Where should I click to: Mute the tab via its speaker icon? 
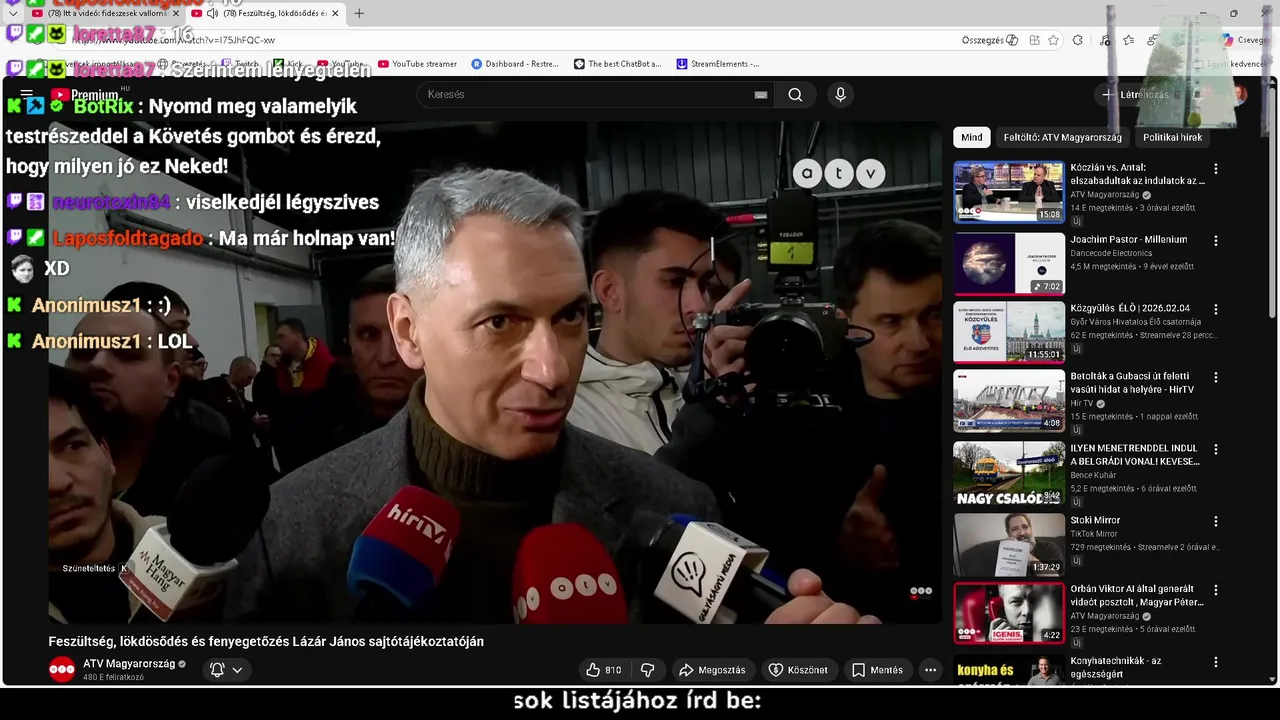pyautogui.click(x=212, y=13)
